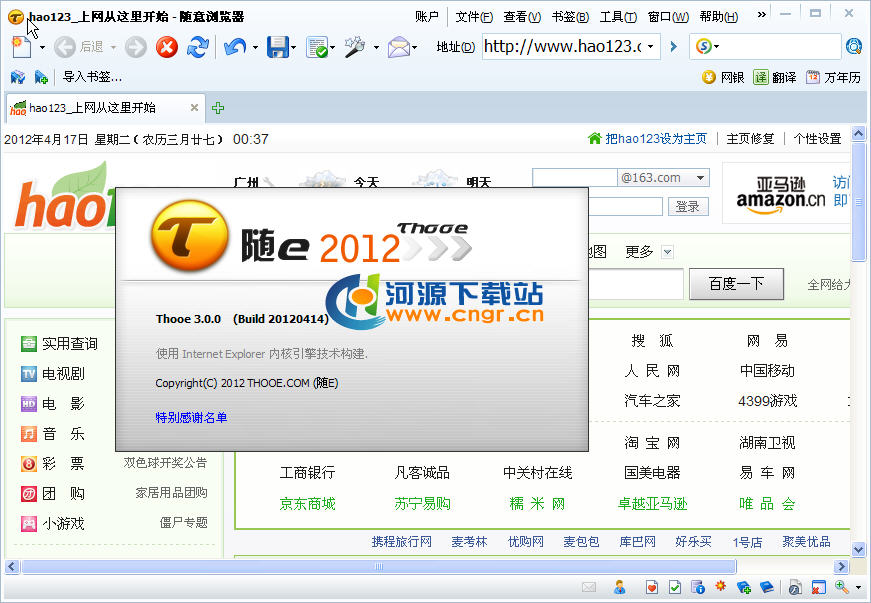Expand the 更多 search category dropdown

[x=667, y=252]
